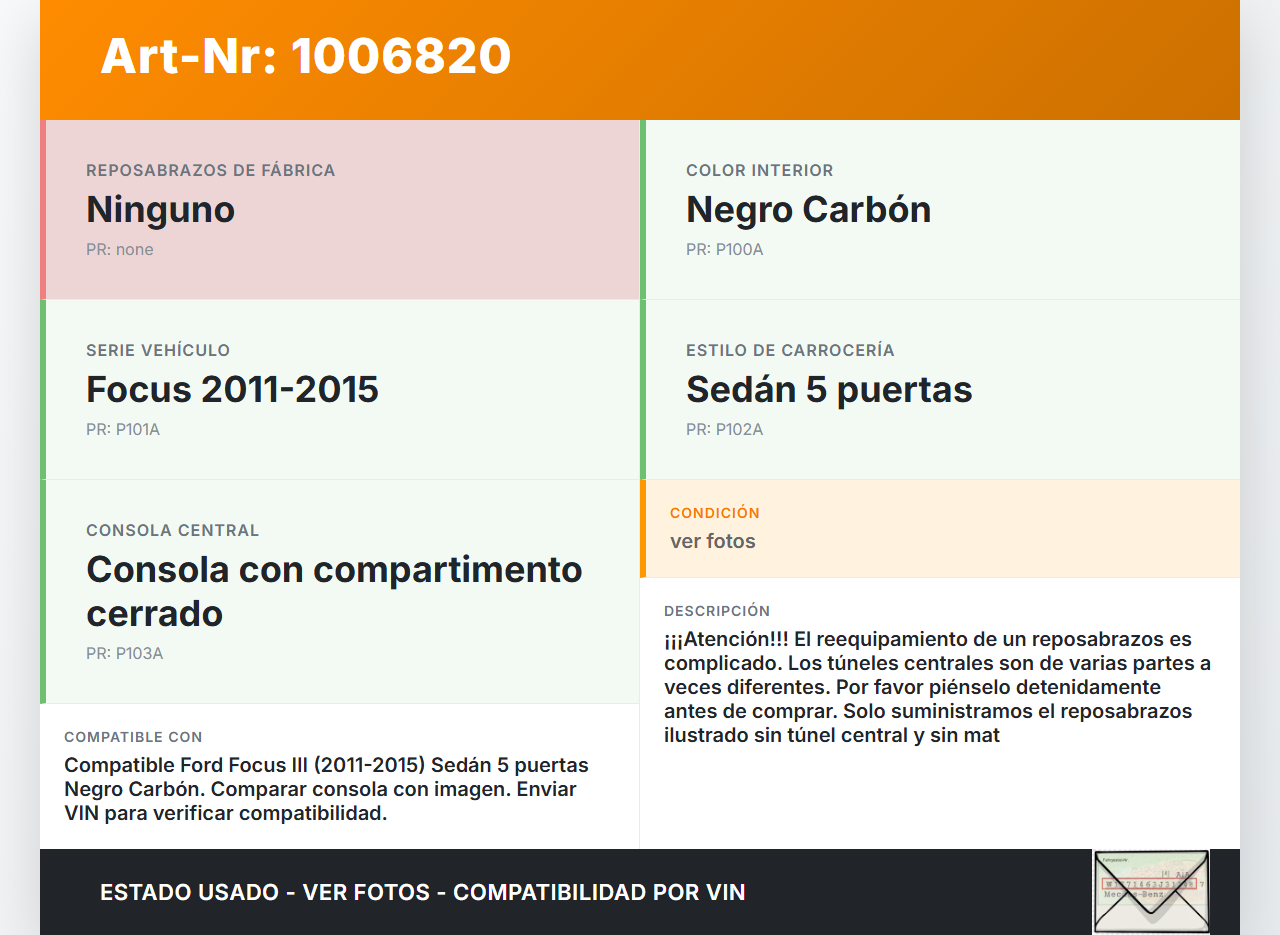Click the PR: P102A code
This screenshot has height=935, width=1280.
[x=724, y=429]
